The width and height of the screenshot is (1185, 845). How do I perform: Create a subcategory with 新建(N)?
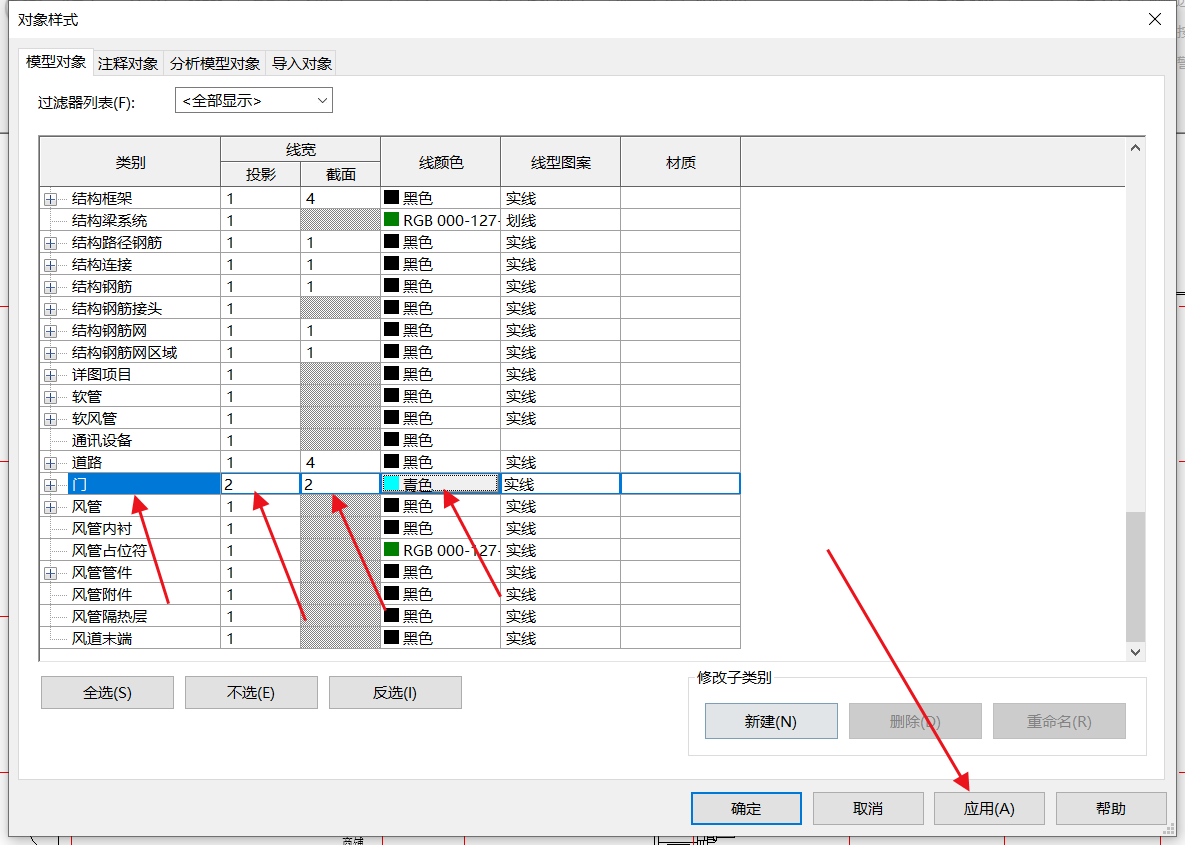770,721
